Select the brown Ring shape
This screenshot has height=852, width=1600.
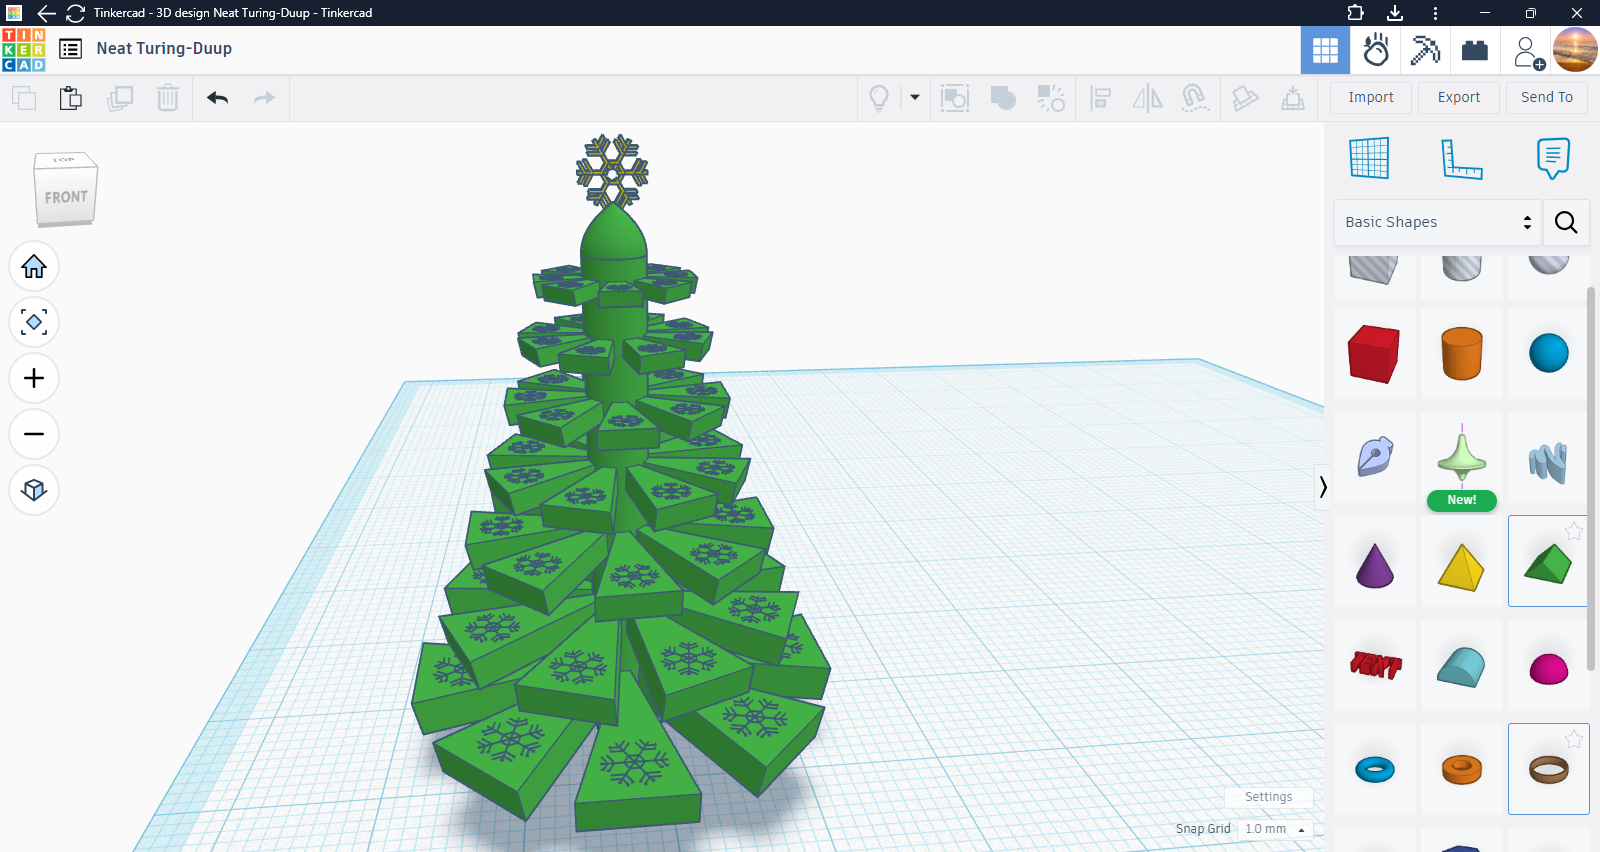pos(1548,771)
